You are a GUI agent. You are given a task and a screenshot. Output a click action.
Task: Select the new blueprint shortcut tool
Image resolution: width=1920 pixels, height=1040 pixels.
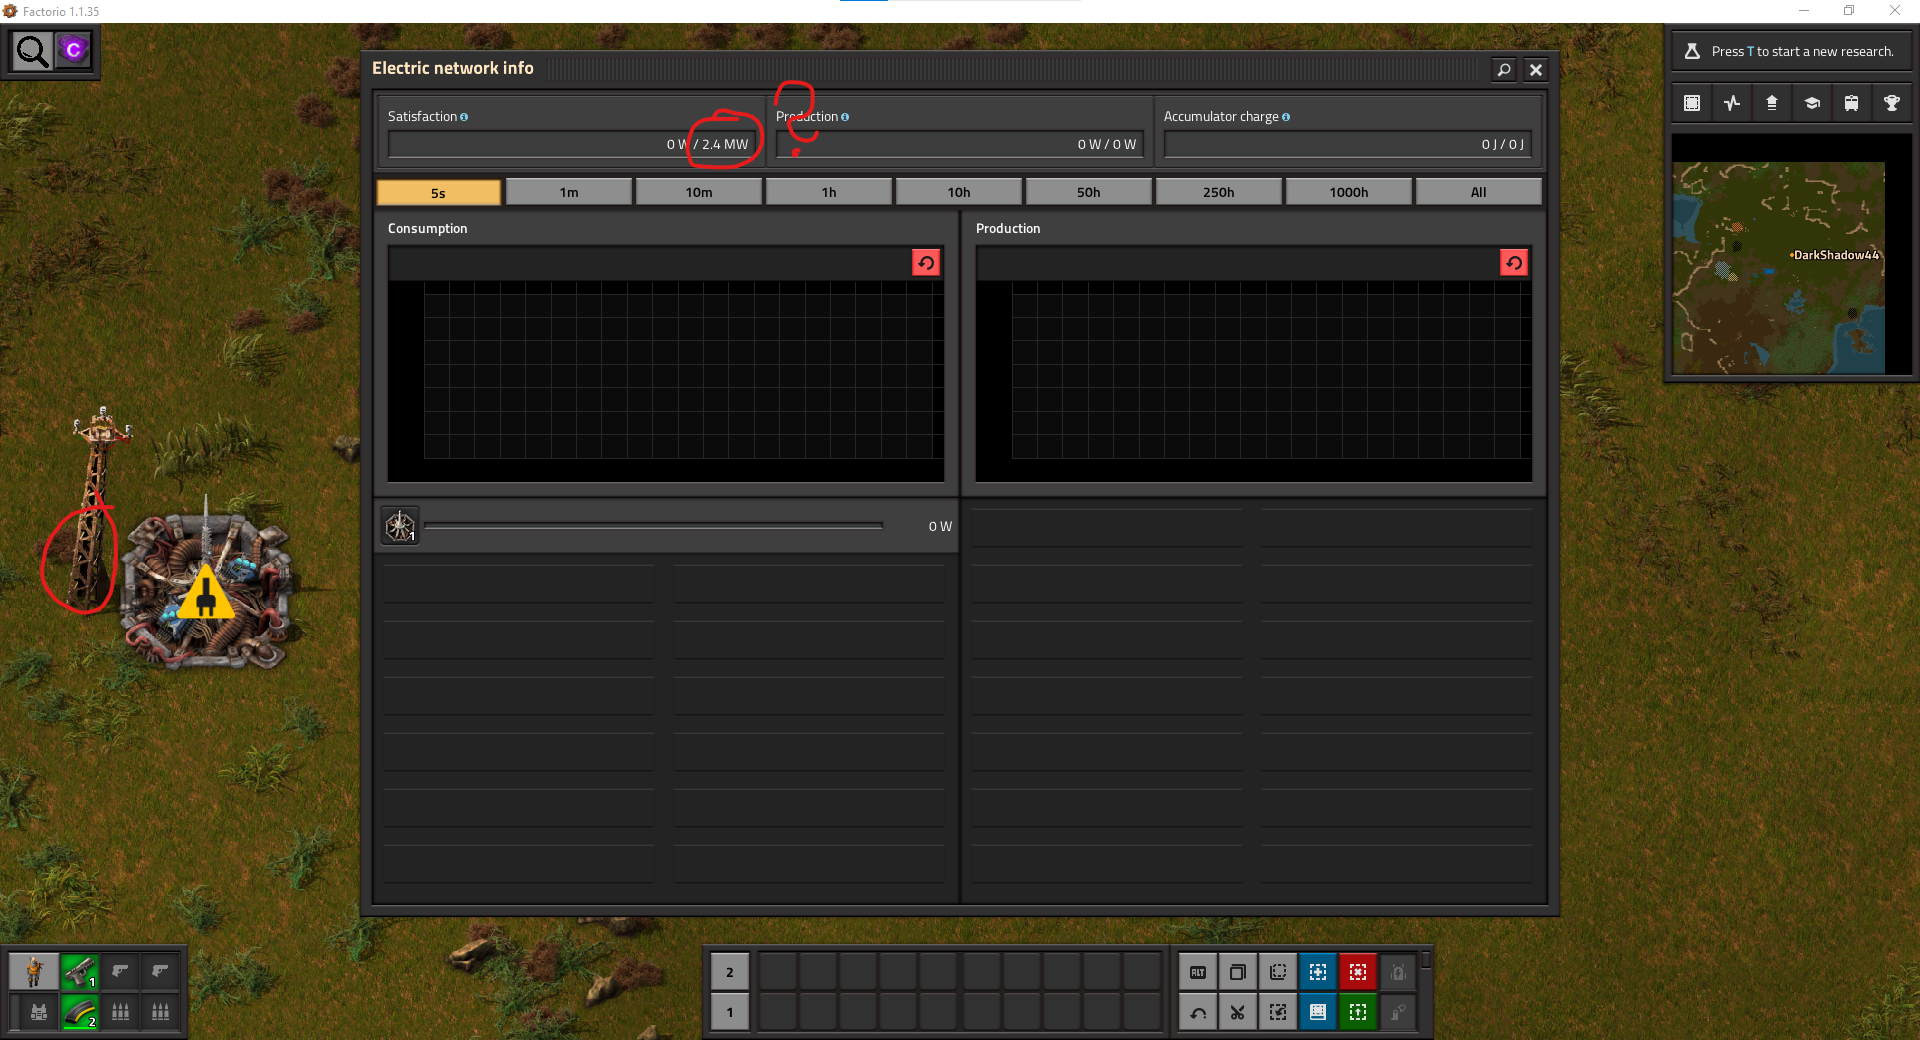pos(1278,972)
